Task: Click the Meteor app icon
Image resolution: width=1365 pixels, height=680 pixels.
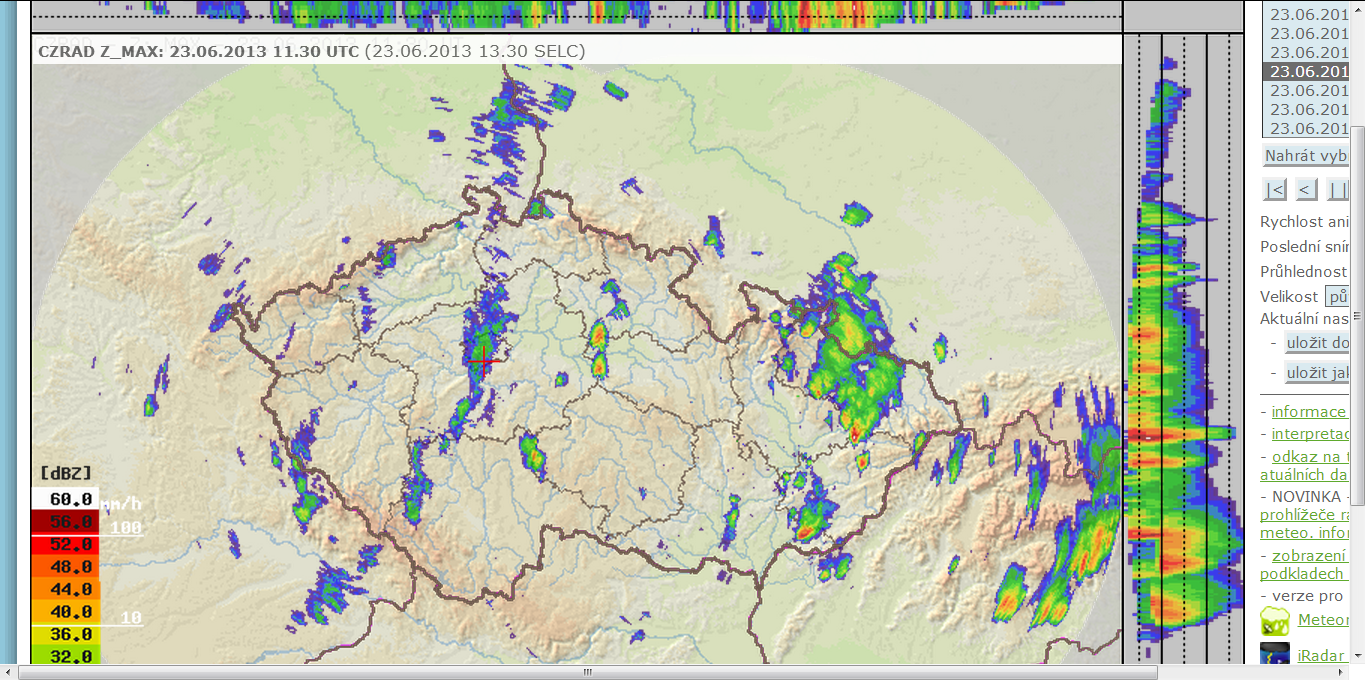Action: [1275, 621]
